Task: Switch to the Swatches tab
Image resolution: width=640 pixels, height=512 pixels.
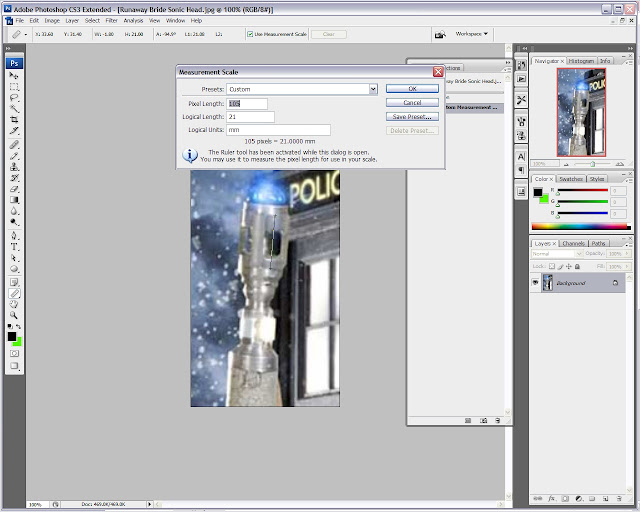Action: (x=571, y=179)
